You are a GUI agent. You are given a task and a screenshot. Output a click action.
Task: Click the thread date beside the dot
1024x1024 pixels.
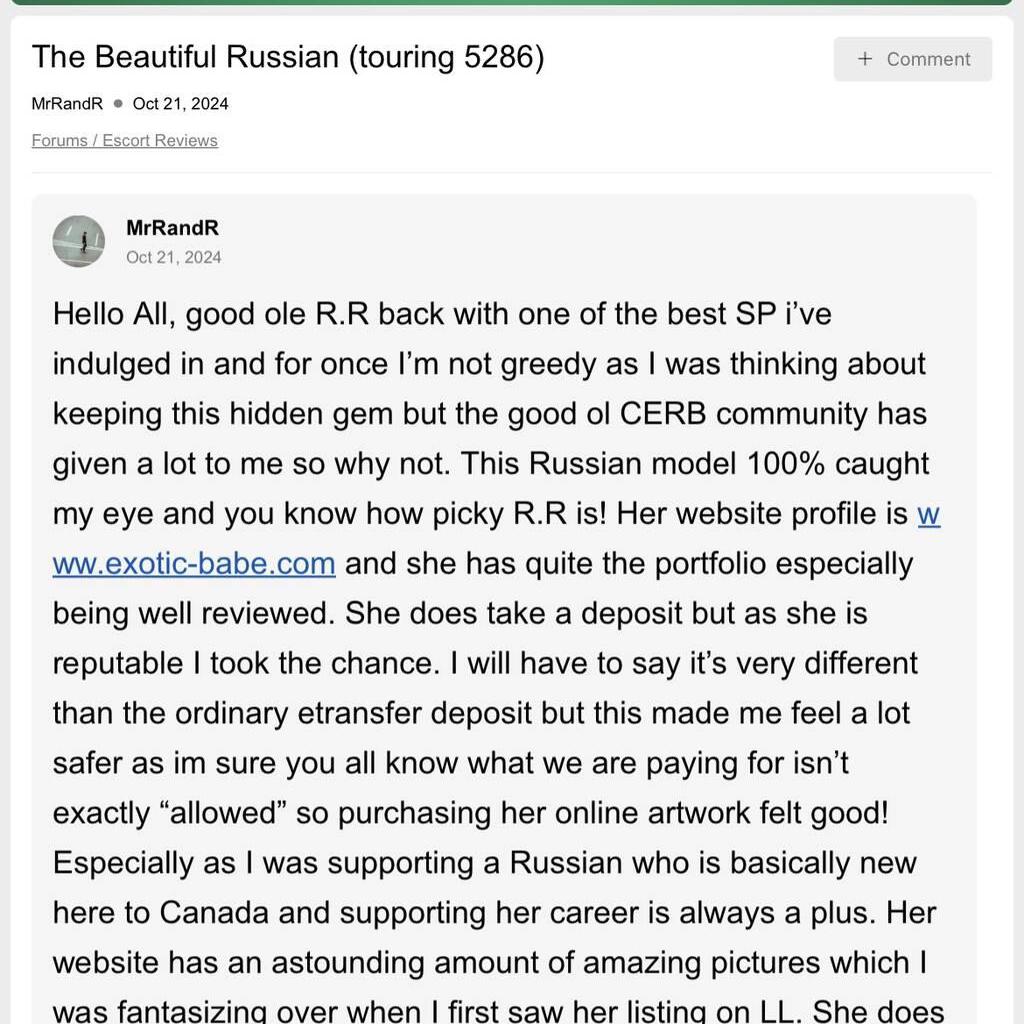[x=180, y=103]
